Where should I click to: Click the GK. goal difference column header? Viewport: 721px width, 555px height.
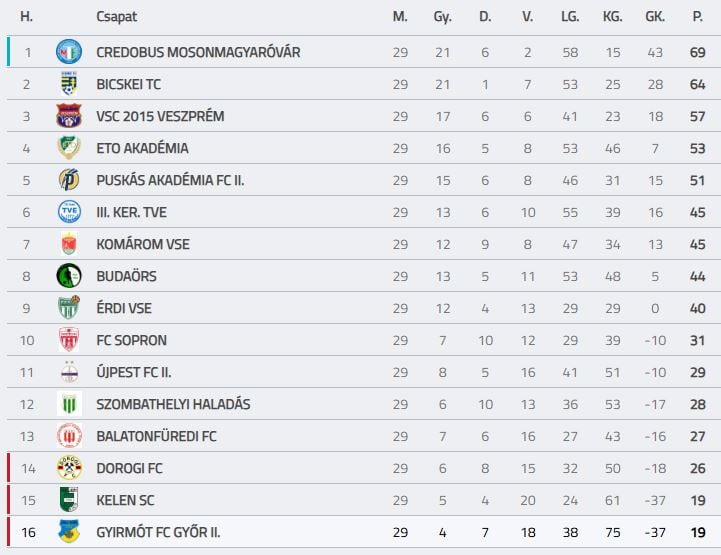[655, 17]
